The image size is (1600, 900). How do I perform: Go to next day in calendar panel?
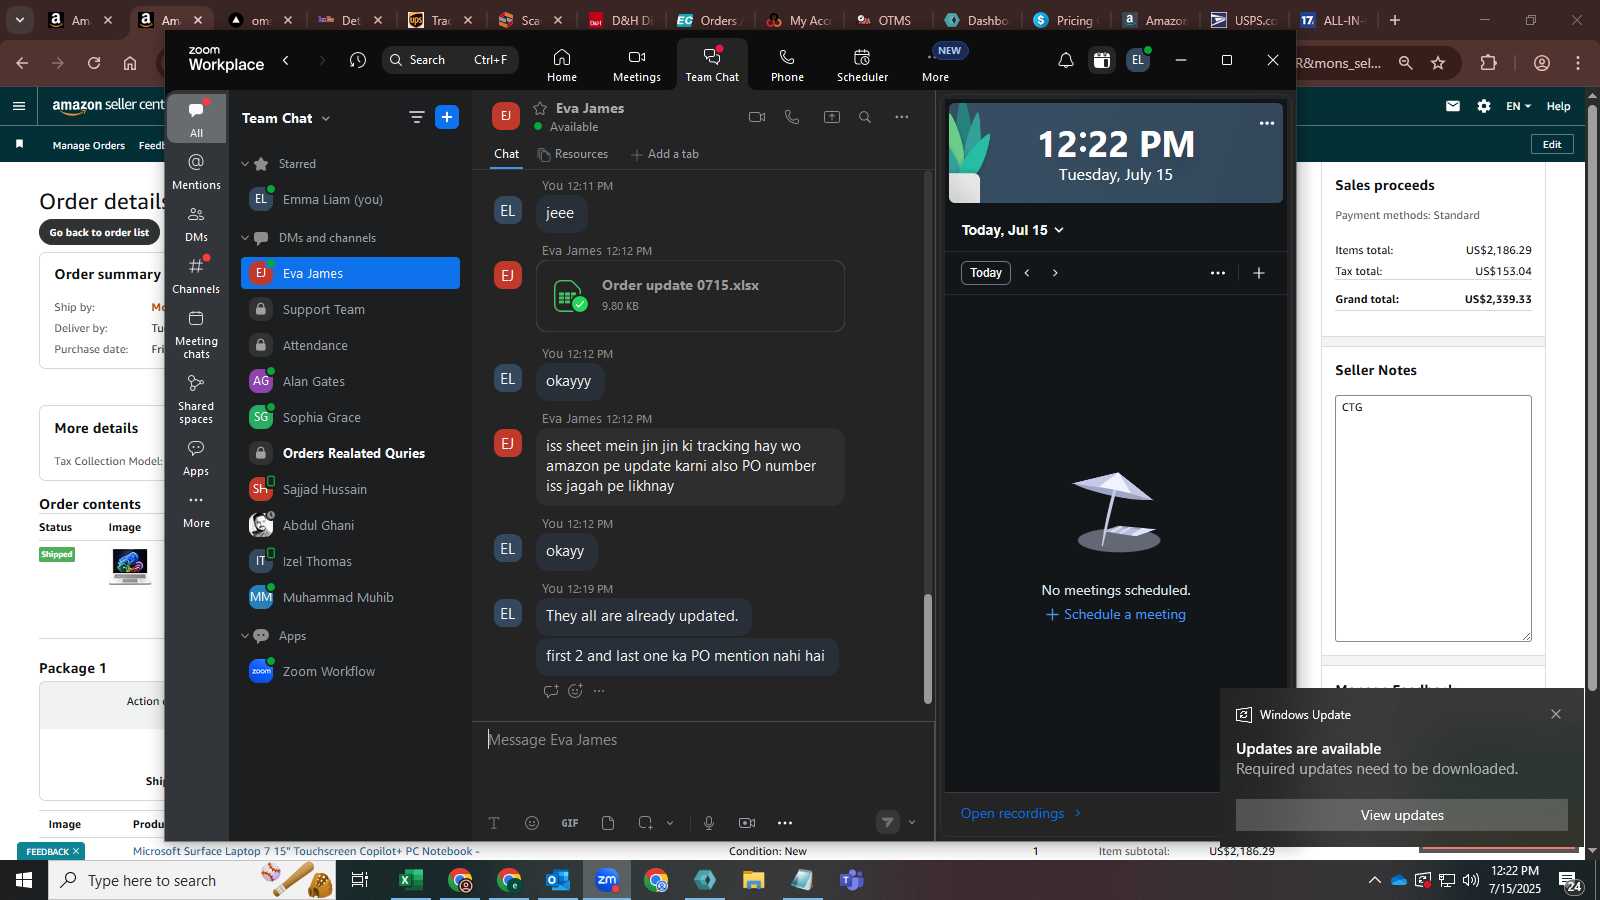1055,273
